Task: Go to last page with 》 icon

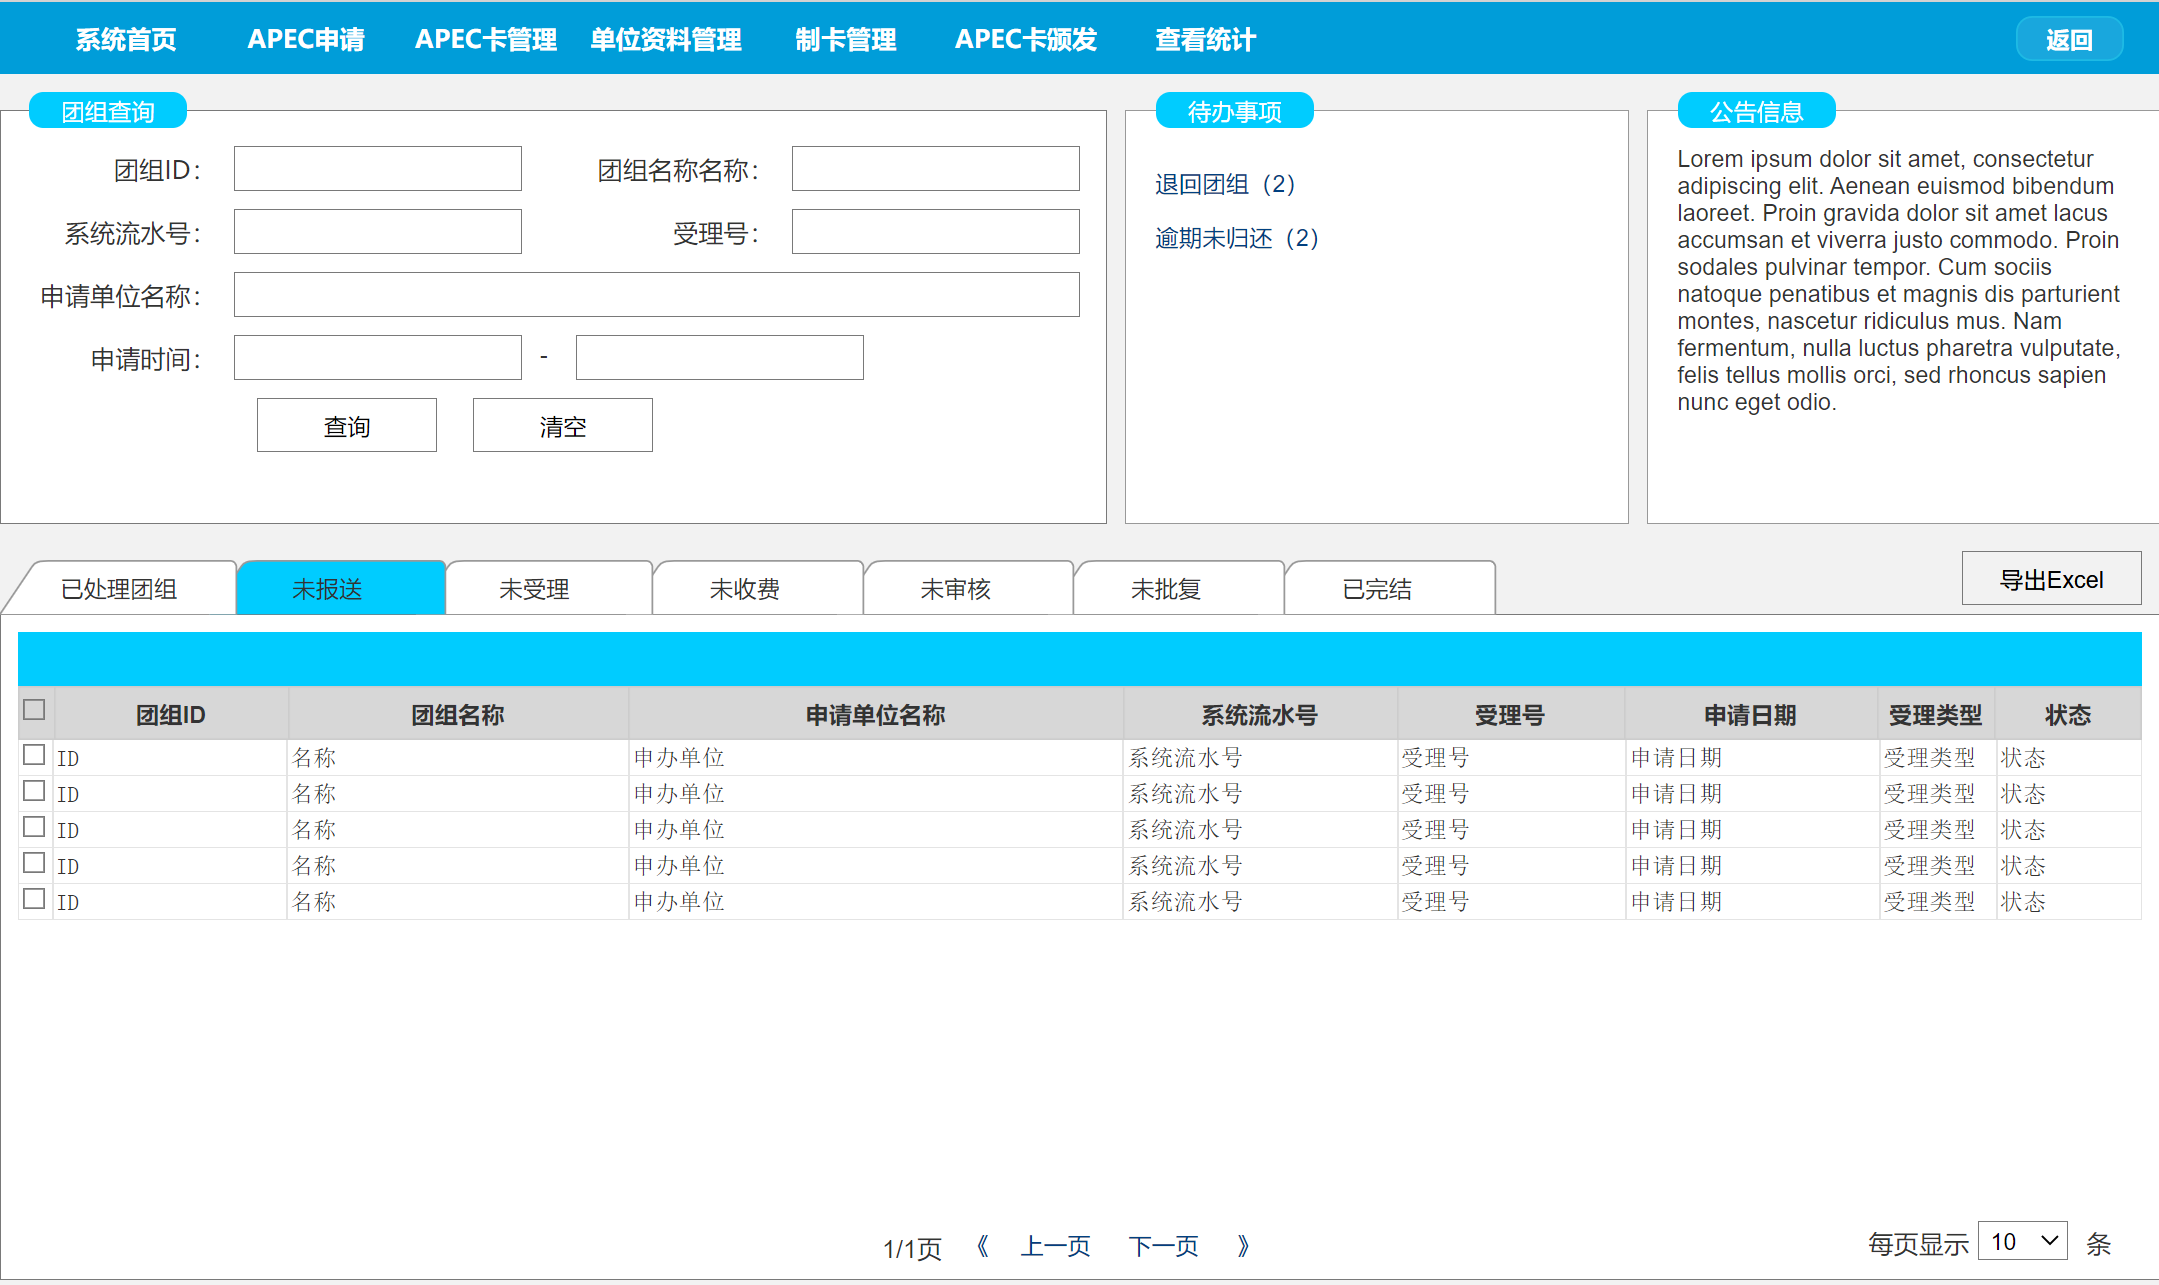Action: click(x=1243, y=1246)
